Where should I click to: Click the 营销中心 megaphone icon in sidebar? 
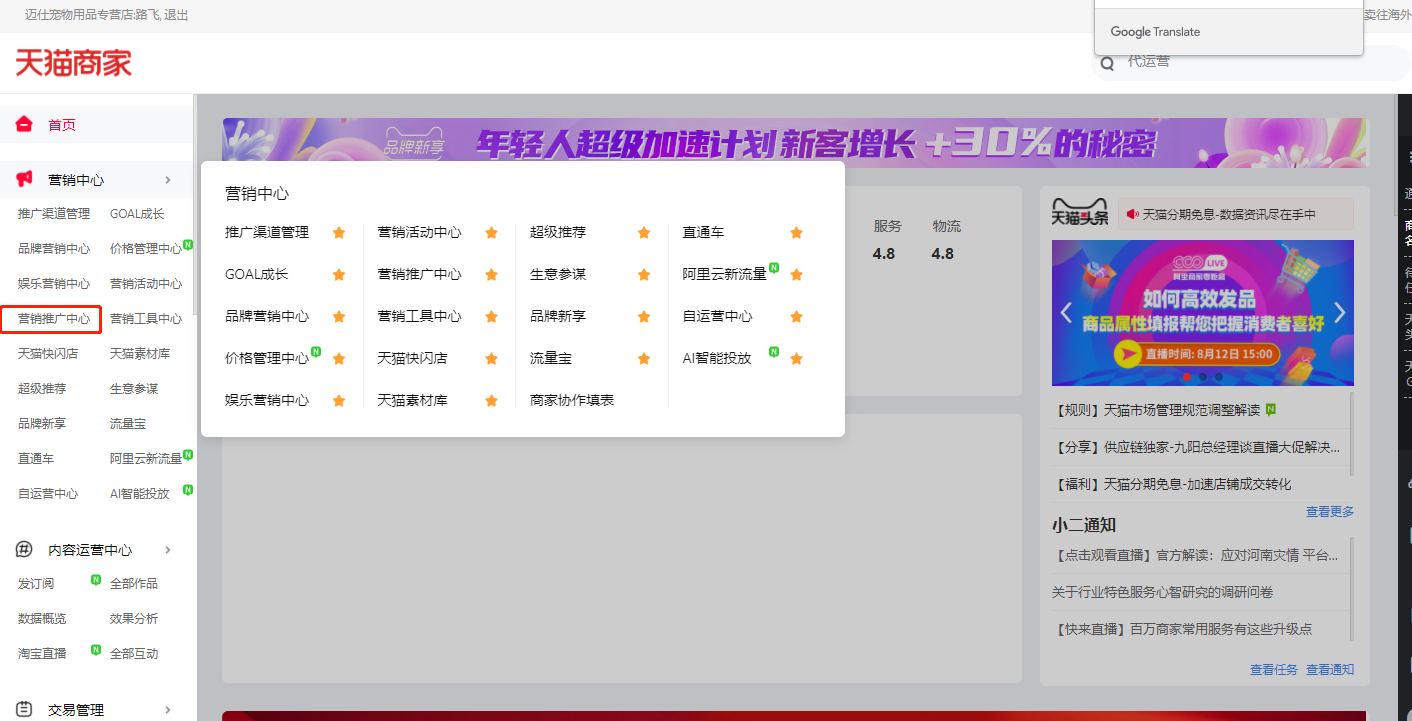pos(25,179)
